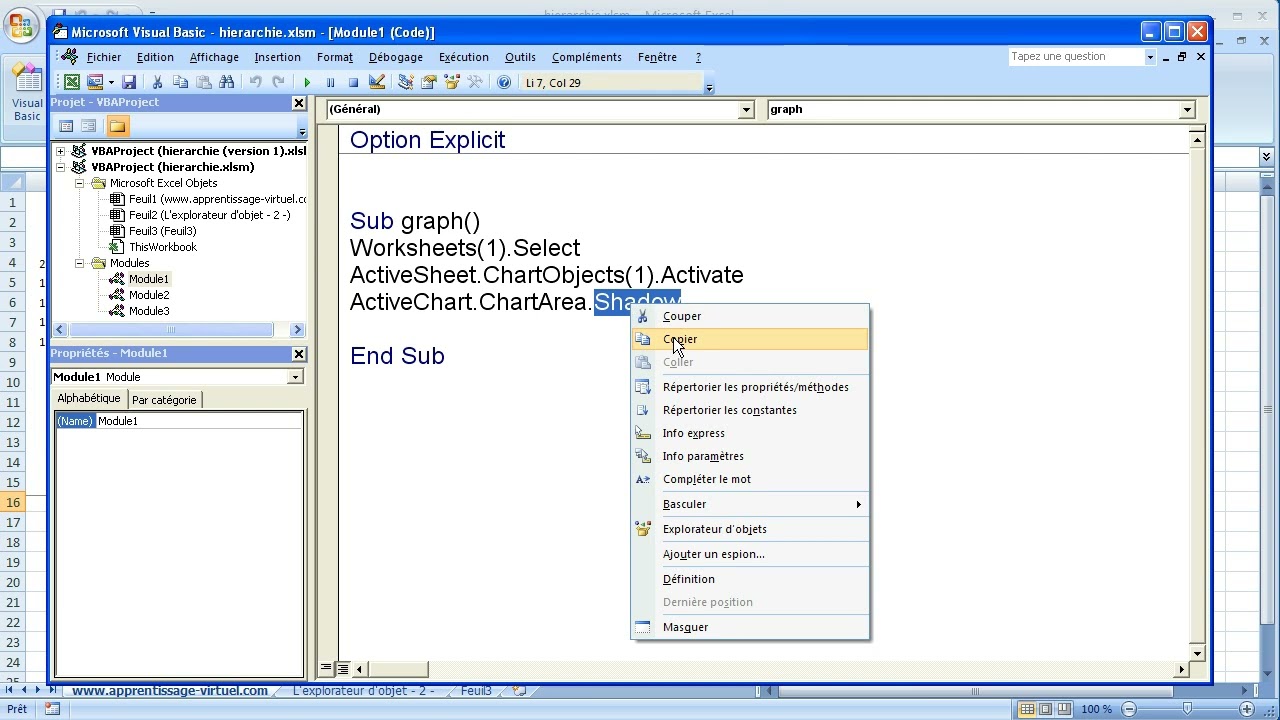The image size is (1280, 720).
Task: Expand VBAProject (hierarchie version 1) node
Action: tap(60, 151)
